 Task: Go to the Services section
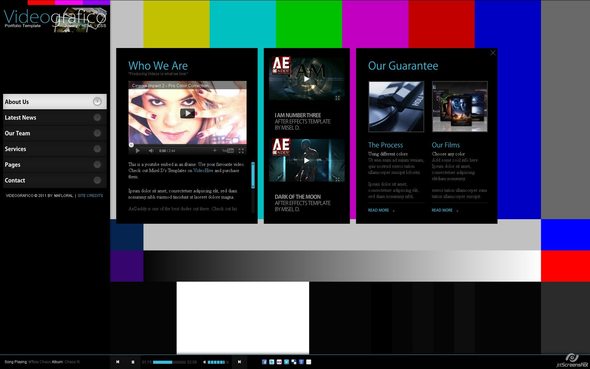[55, 149]
